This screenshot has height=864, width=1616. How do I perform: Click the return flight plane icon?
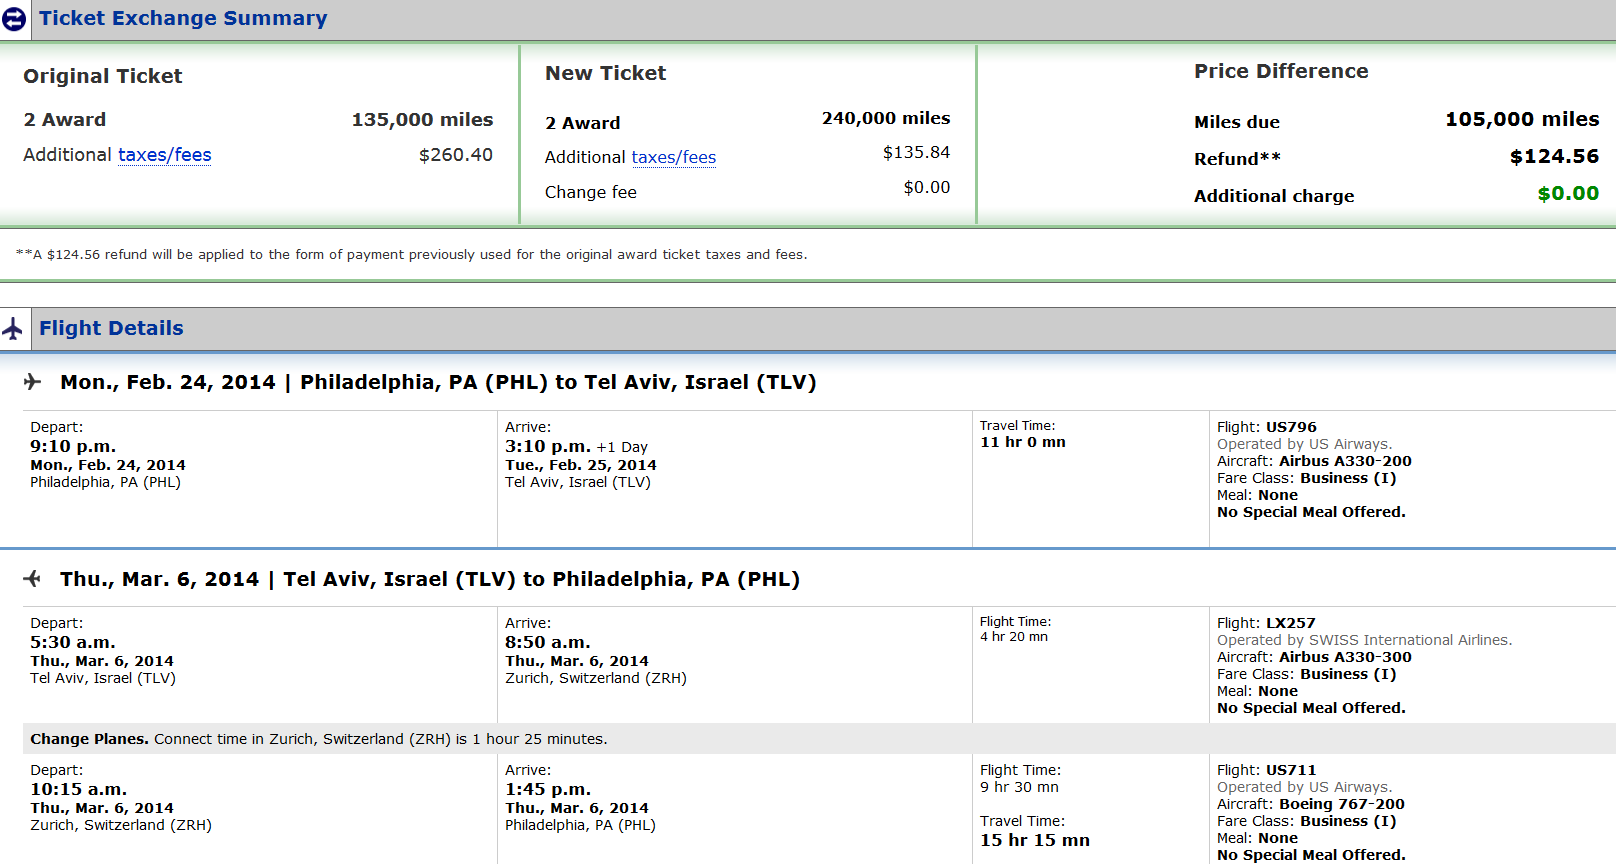tap(33, 578)
